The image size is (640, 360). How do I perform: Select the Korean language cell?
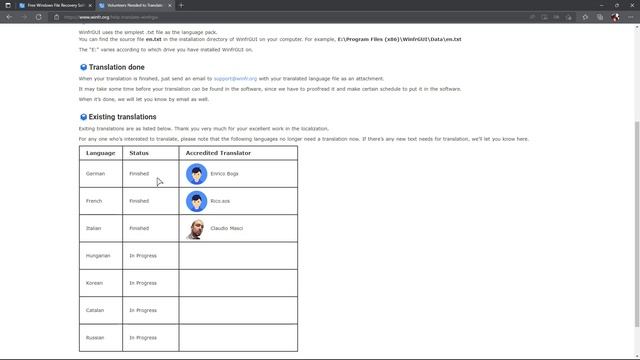(x=101, y=283)
